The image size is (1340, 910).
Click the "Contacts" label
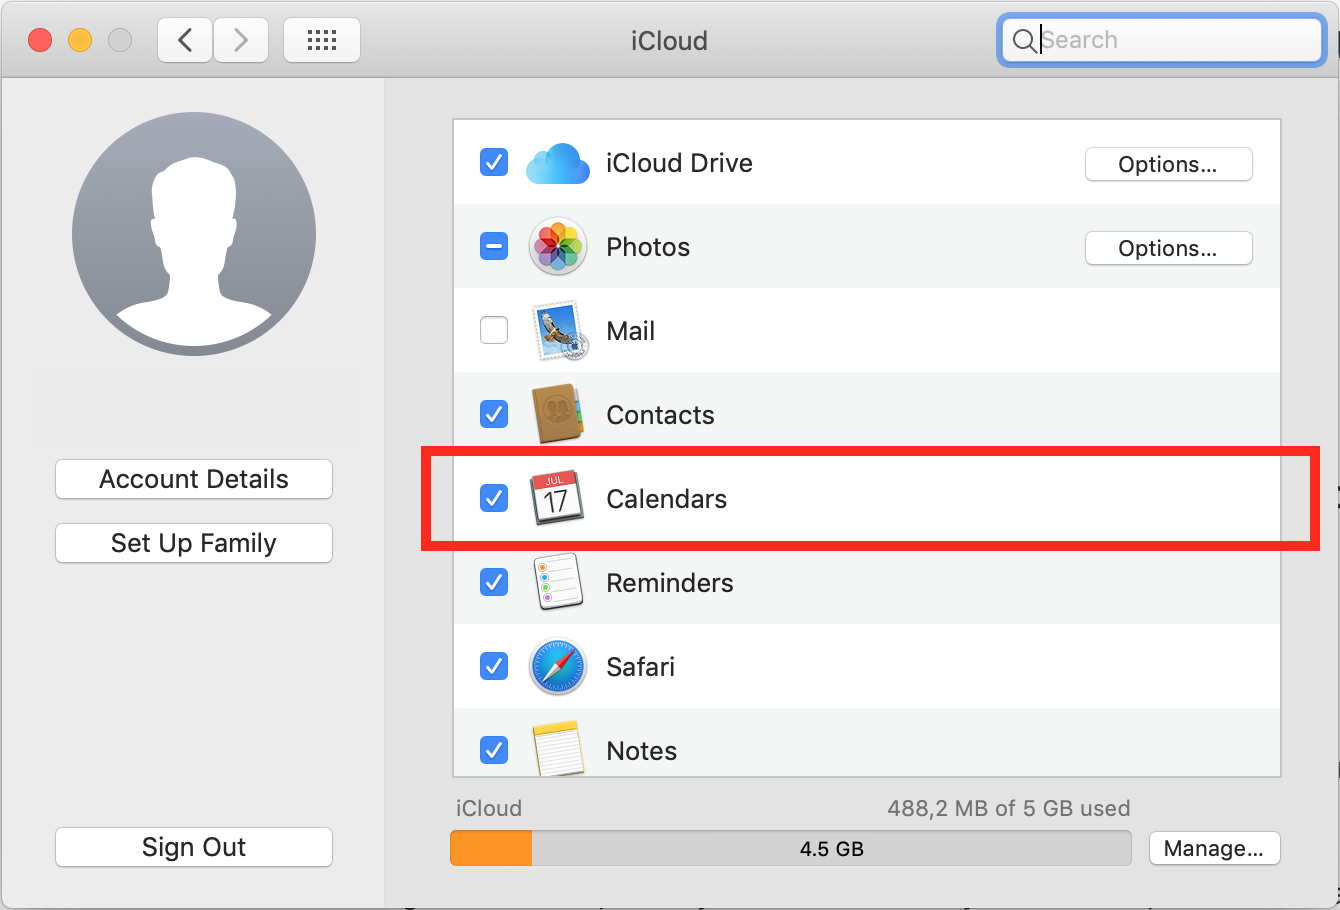point(660,415)
